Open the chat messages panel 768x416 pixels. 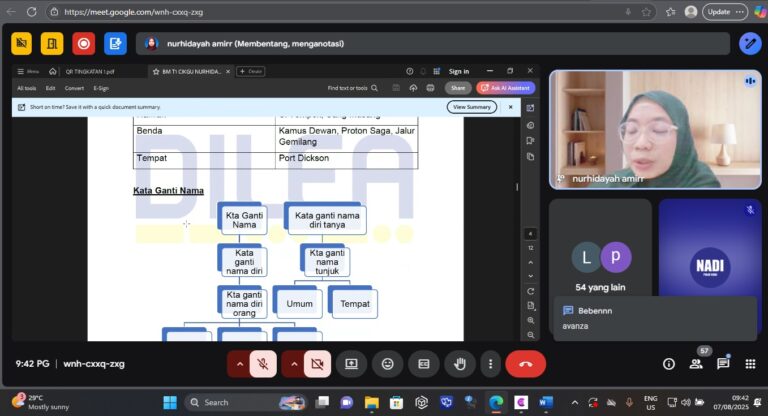pos(723,364)
